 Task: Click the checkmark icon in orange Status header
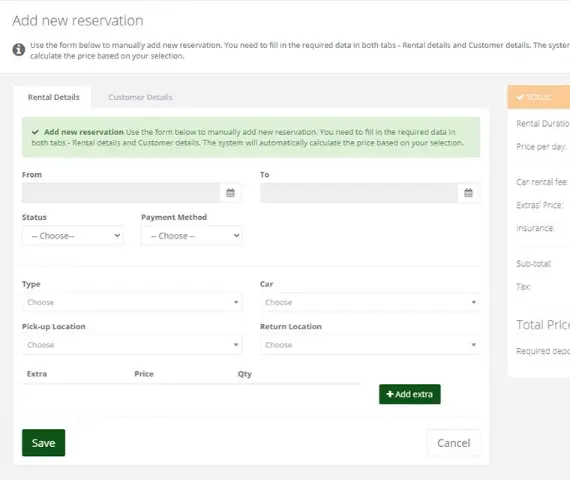coord(521,97)
